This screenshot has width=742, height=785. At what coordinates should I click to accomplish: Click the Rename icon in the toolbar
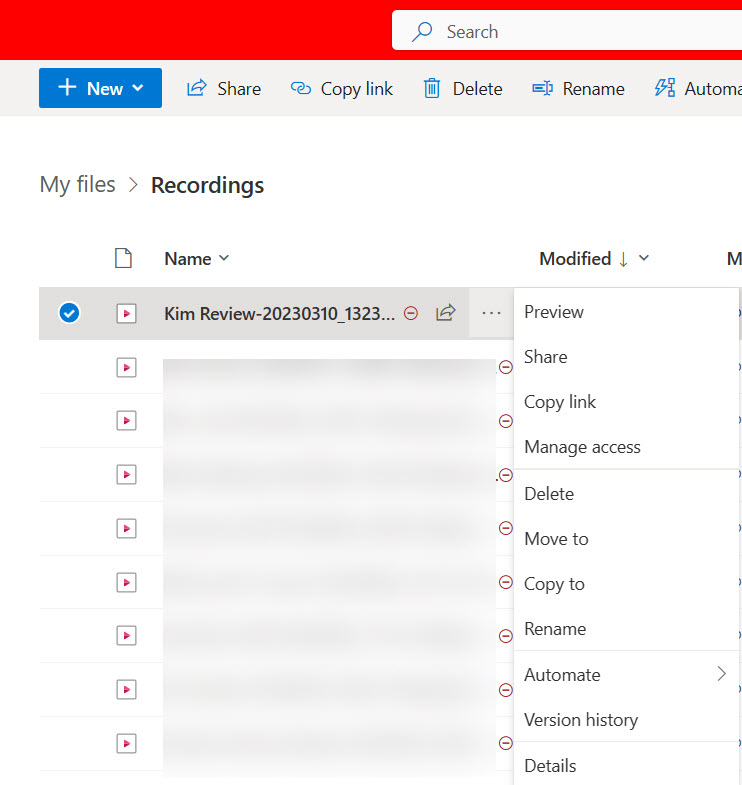coord(542,88)
